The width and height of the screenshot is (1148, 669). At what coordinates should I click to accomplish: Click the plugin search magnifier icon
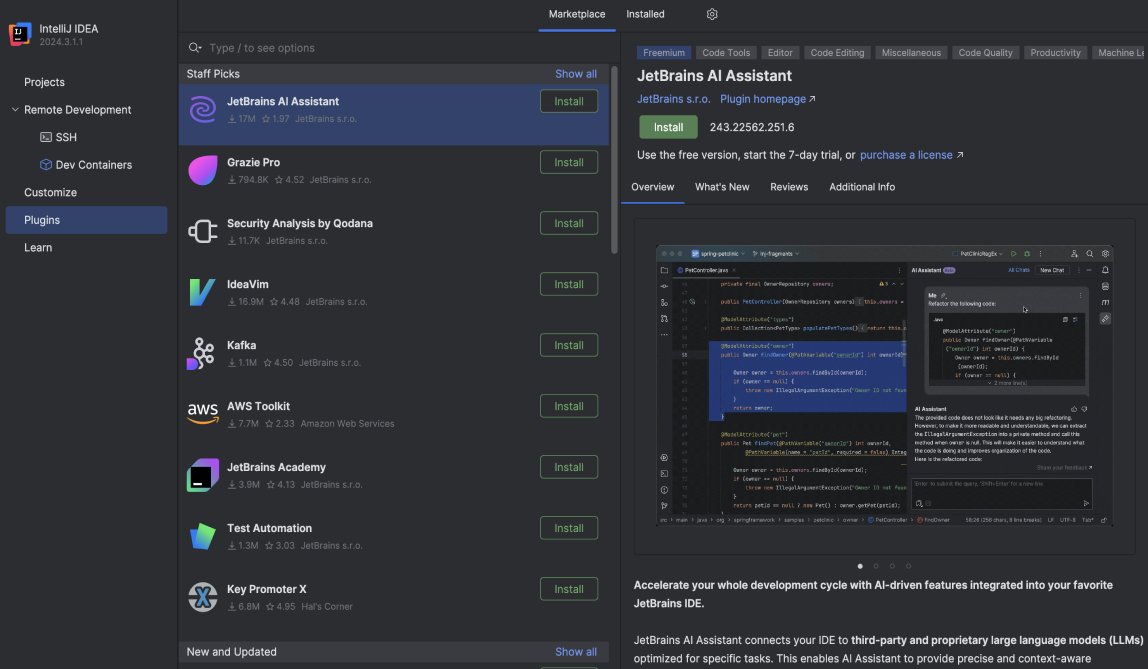pyautogui.click(x=195, y=48)
